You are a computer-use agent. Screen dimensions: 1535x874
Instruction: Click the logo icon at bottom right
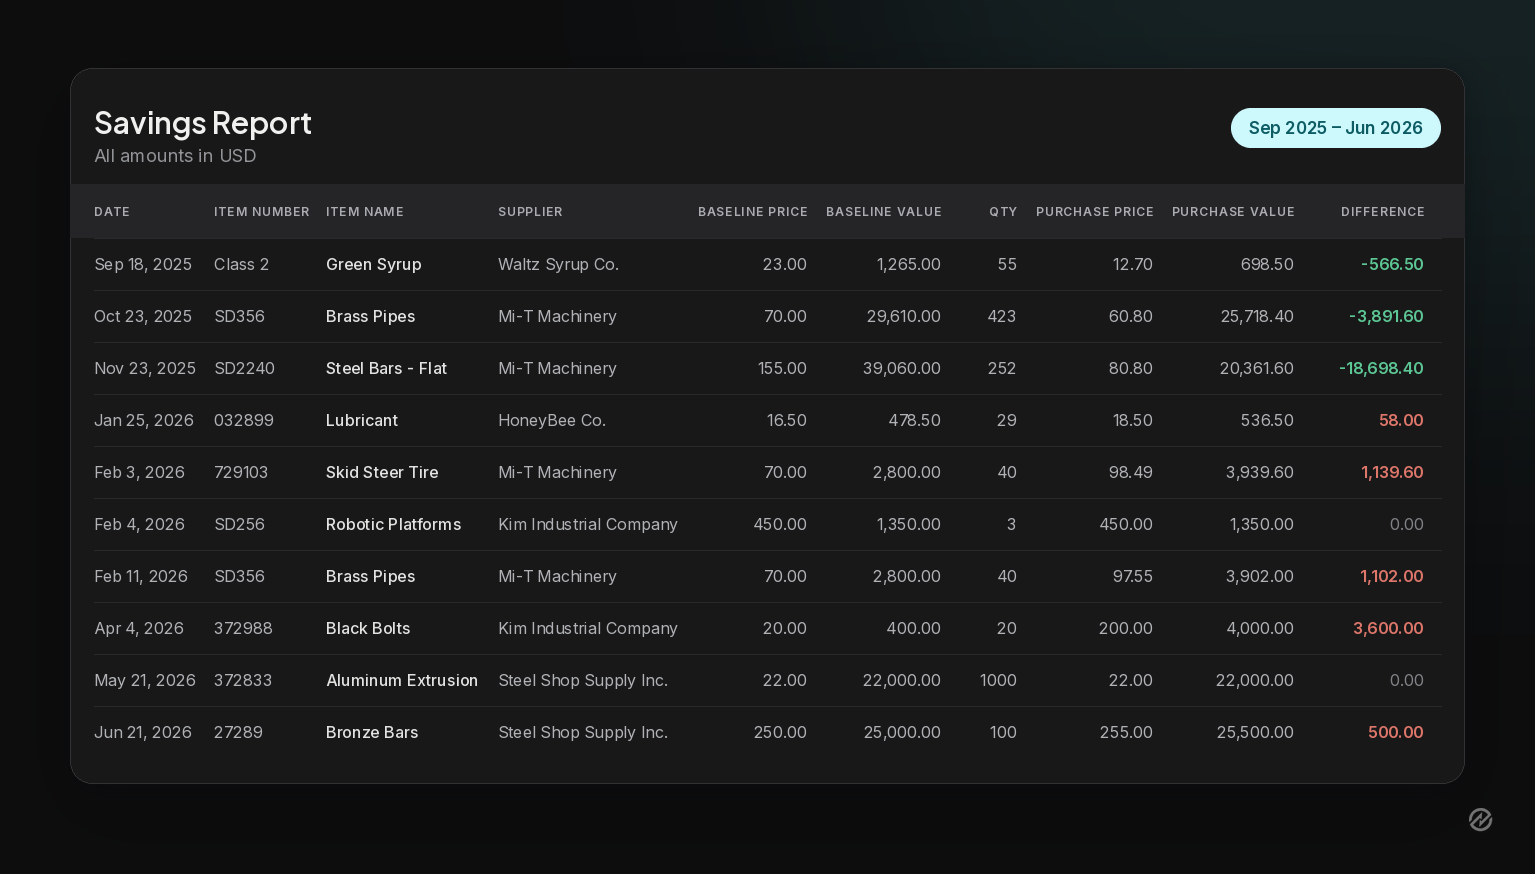point(1480,820)
